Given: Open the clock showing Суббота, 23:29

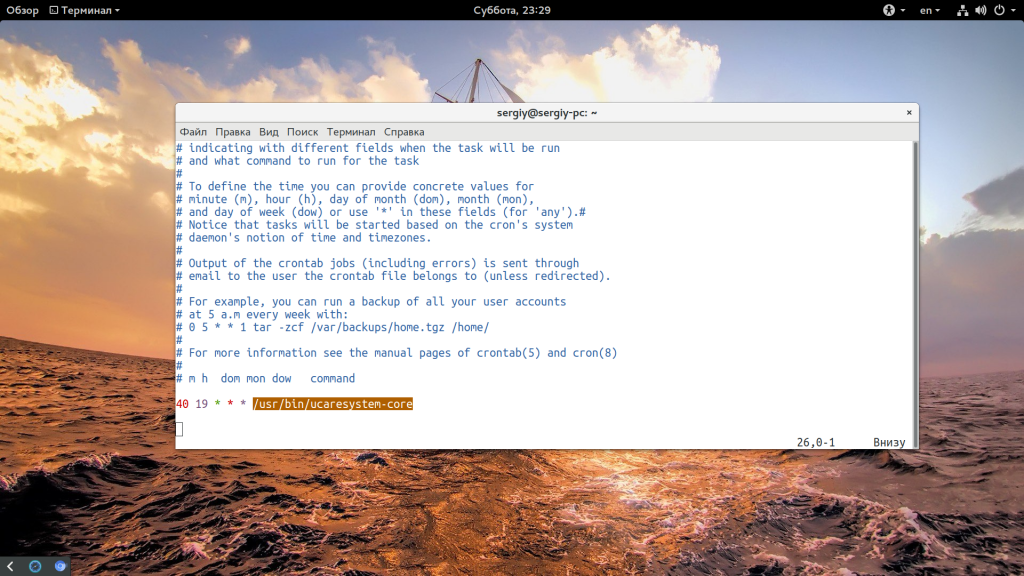Looking at the screenshot, I should pyautogui.click(x=511, y=10).
